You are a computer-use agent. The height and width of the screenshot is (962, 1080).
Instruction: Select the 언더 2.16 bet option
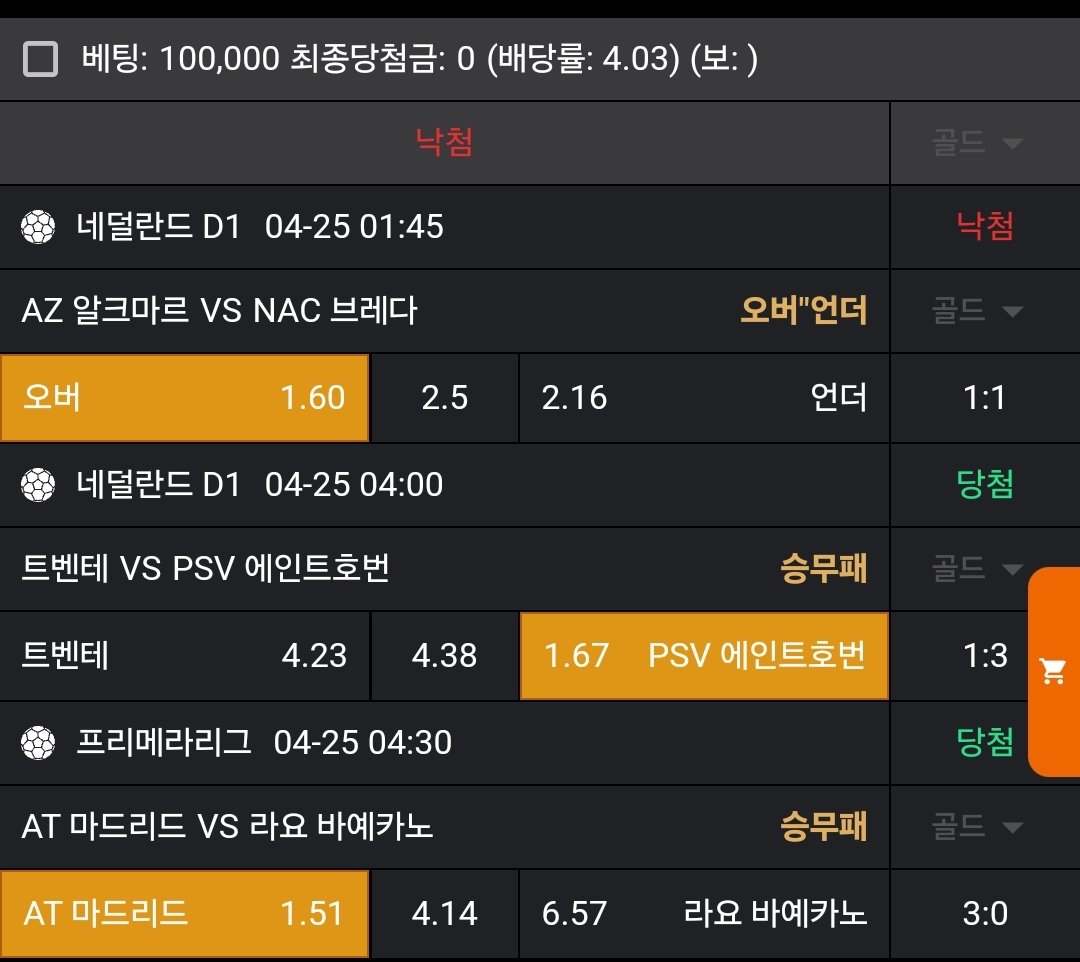(x=704, y=398)
